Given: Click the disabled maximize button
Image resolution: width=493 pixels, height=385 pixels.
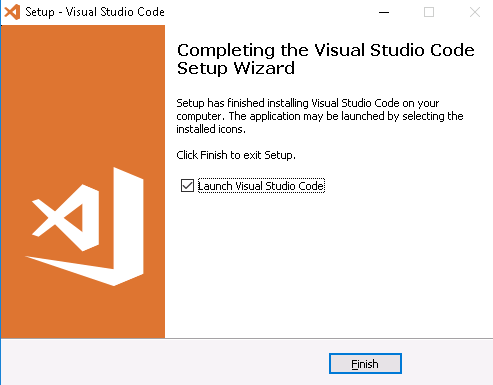Looking at the screenshot, I should [x=429, y=12].
